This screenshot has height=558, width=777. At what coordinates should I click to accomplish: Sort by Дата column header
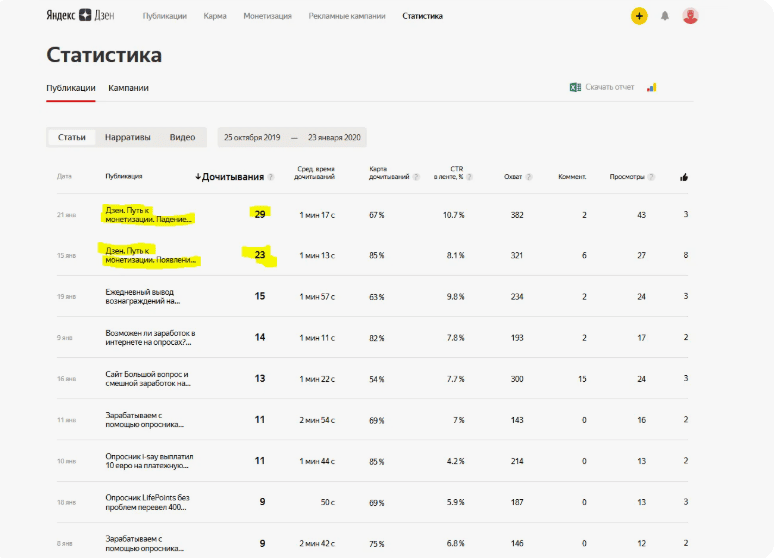coord(64,176)
